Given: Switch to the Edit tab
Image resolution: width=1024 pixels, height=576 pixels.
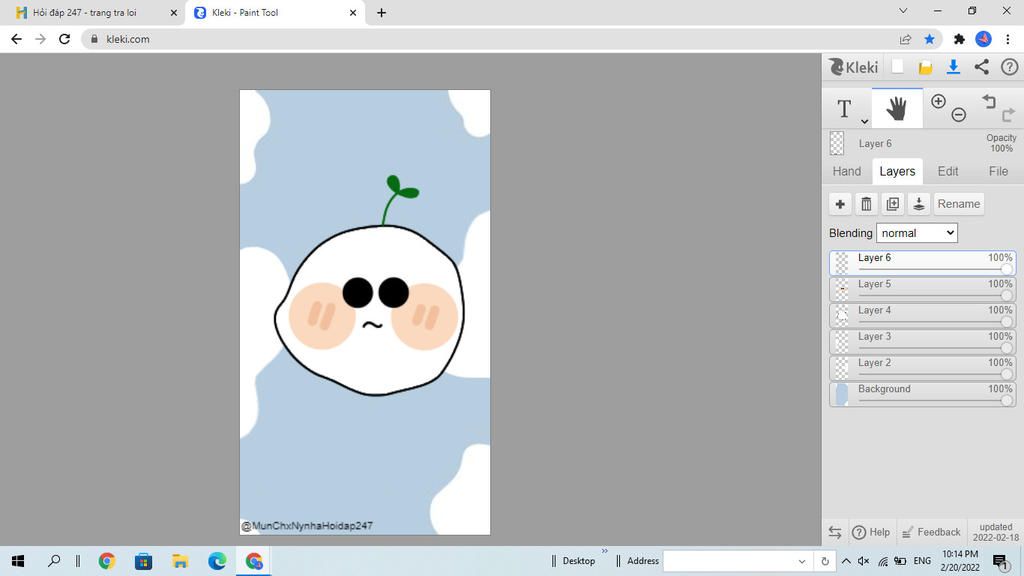Looking at the screenshot, I should 948,171.
